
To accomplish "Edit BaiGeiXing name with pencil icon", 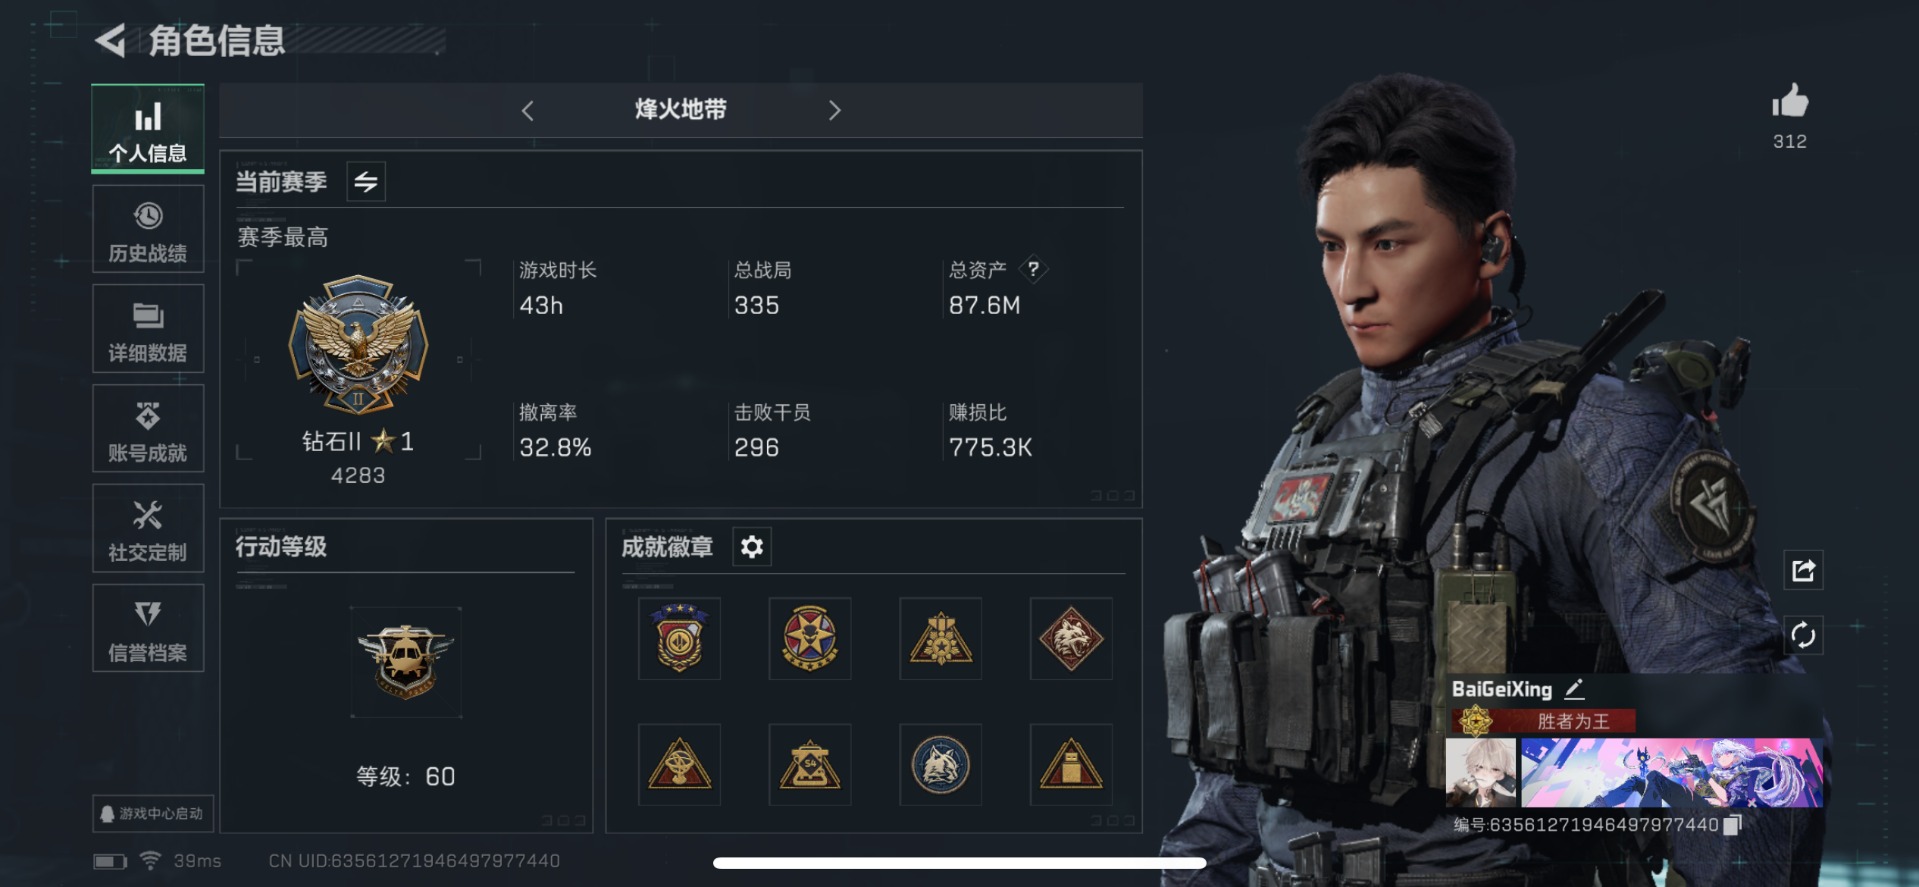I will [1574, 689].
